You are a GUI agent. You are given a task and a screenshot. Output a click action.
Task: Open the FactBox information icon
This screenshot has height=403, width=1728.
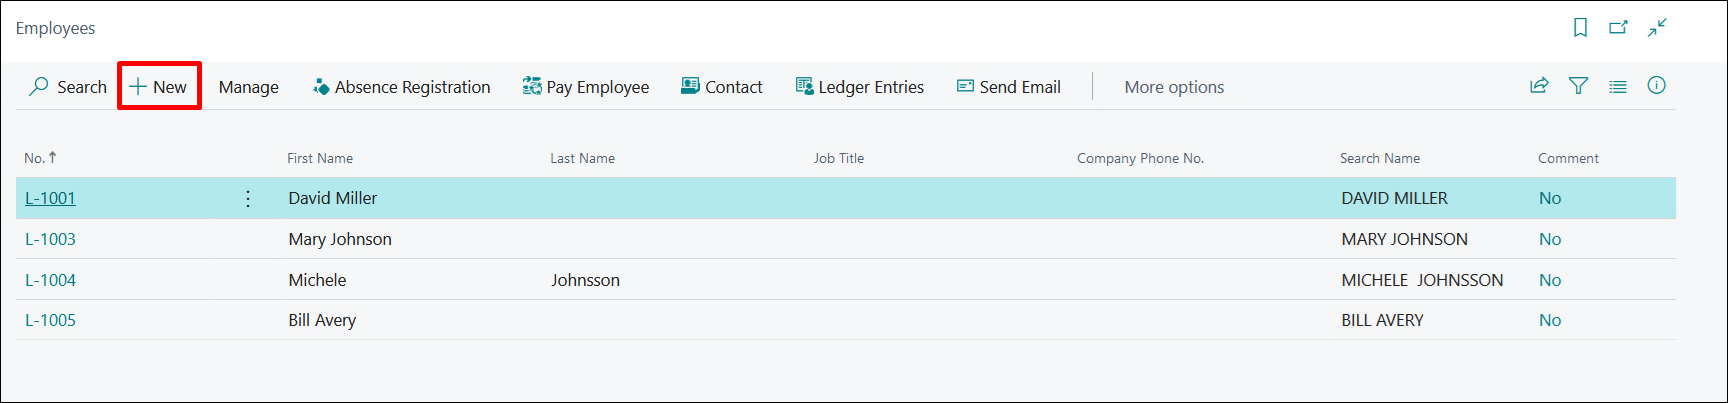1656,86
